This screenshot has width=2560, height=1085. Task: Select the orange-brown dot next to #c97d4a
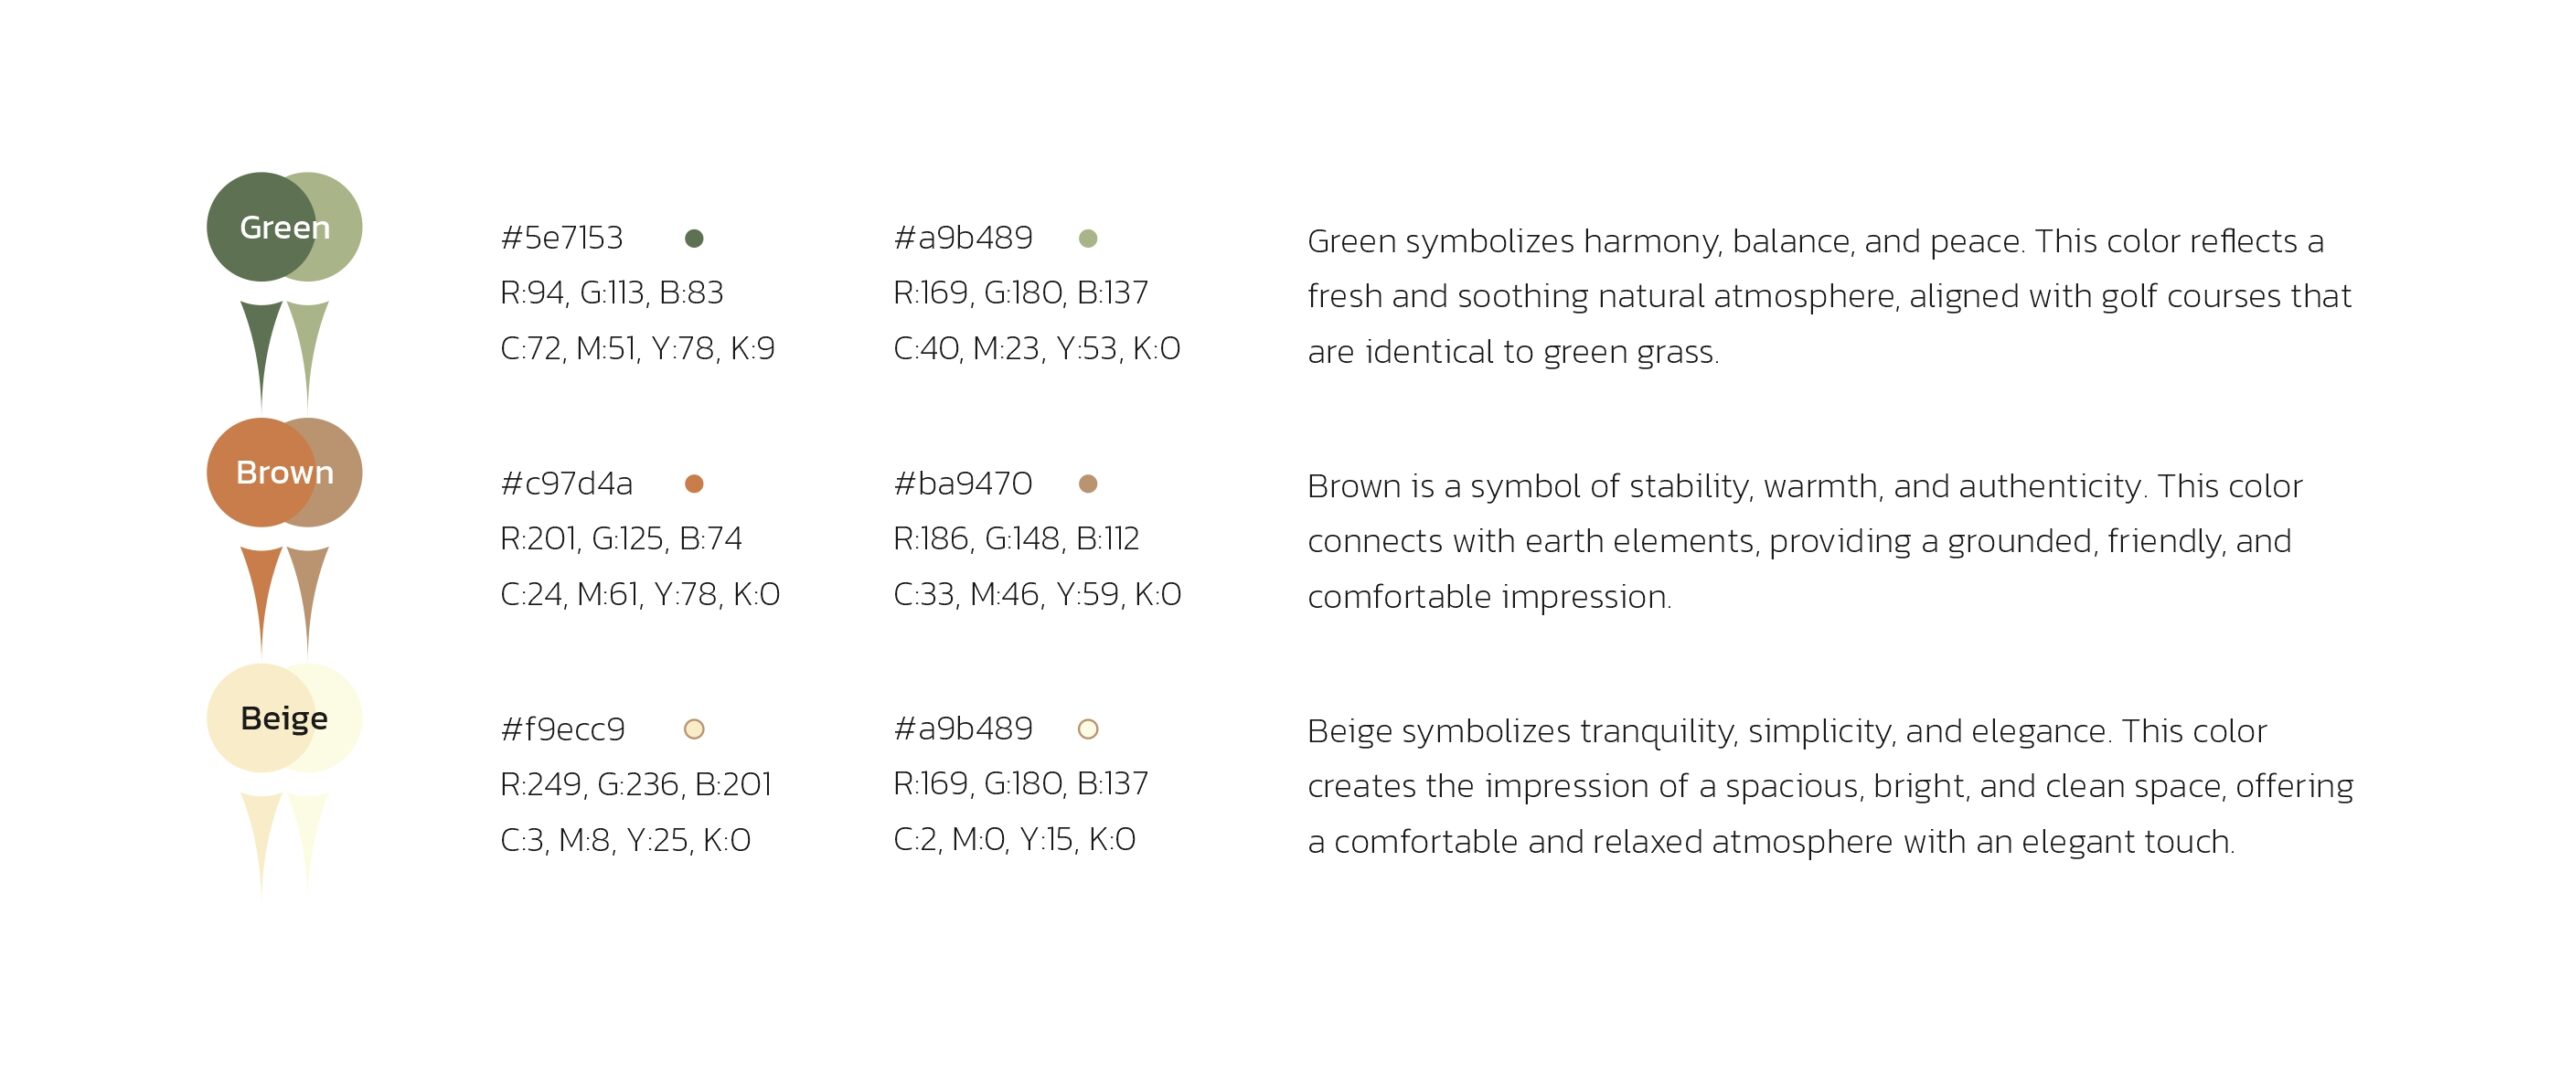[x=694, y=484]
